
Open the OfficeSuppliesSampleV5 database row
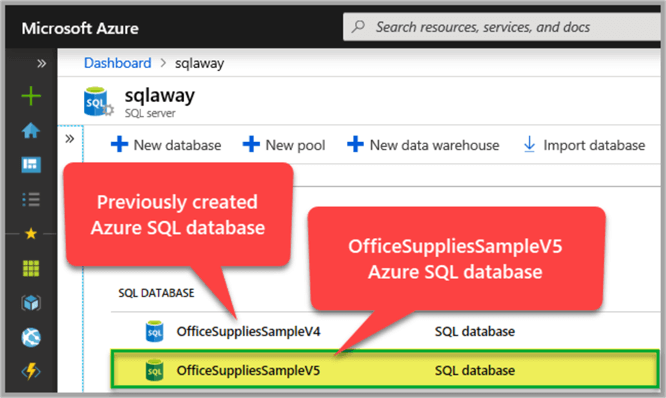[x=385, y=369]
